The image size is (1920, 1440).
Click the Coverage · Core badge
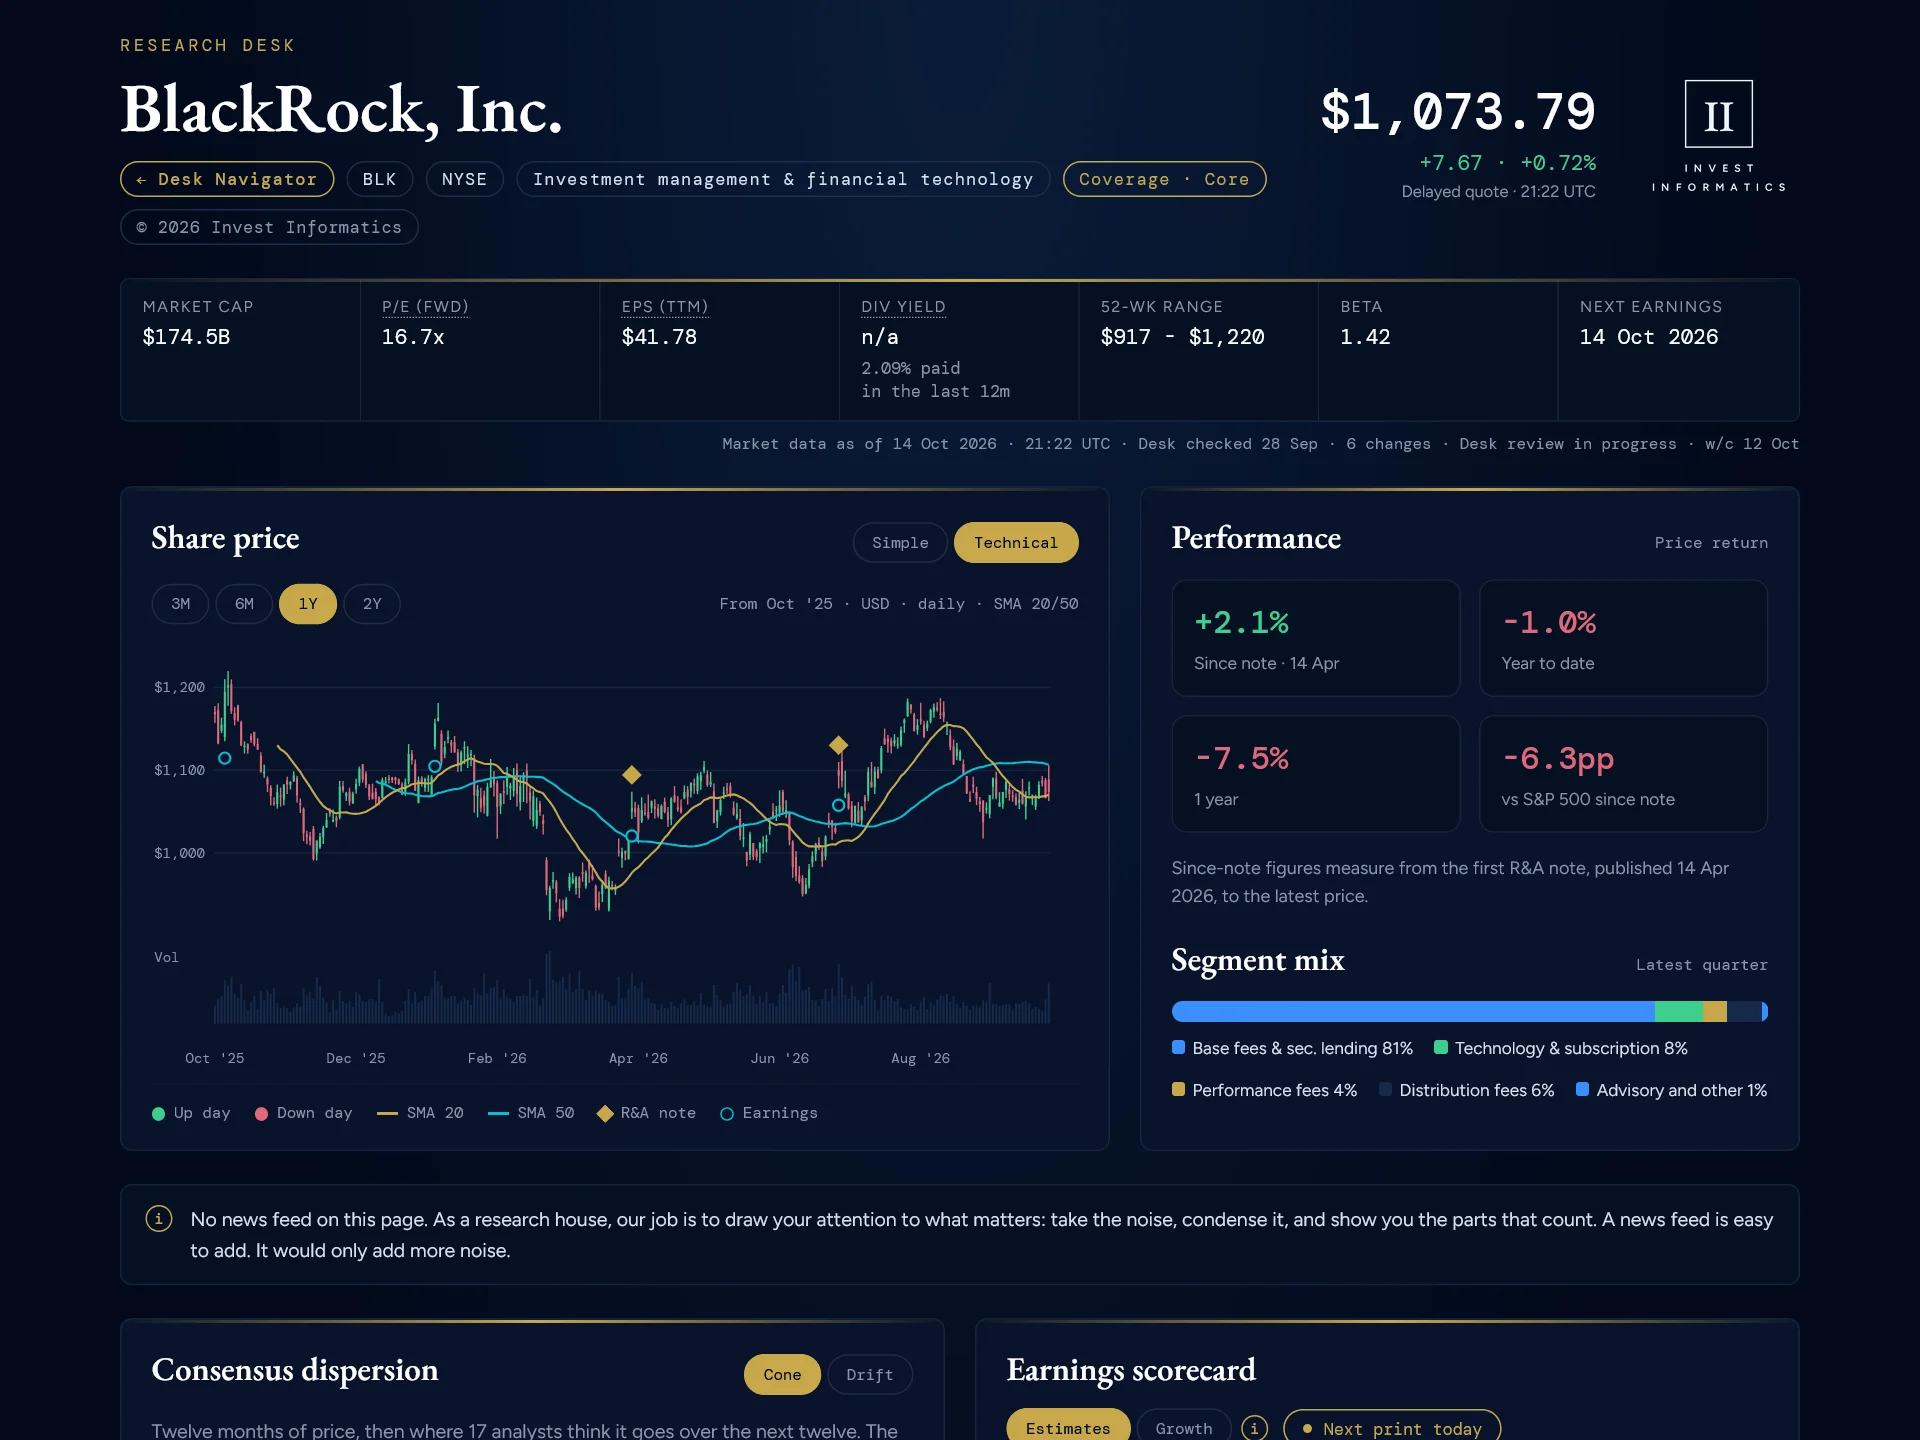(1164, 179)
